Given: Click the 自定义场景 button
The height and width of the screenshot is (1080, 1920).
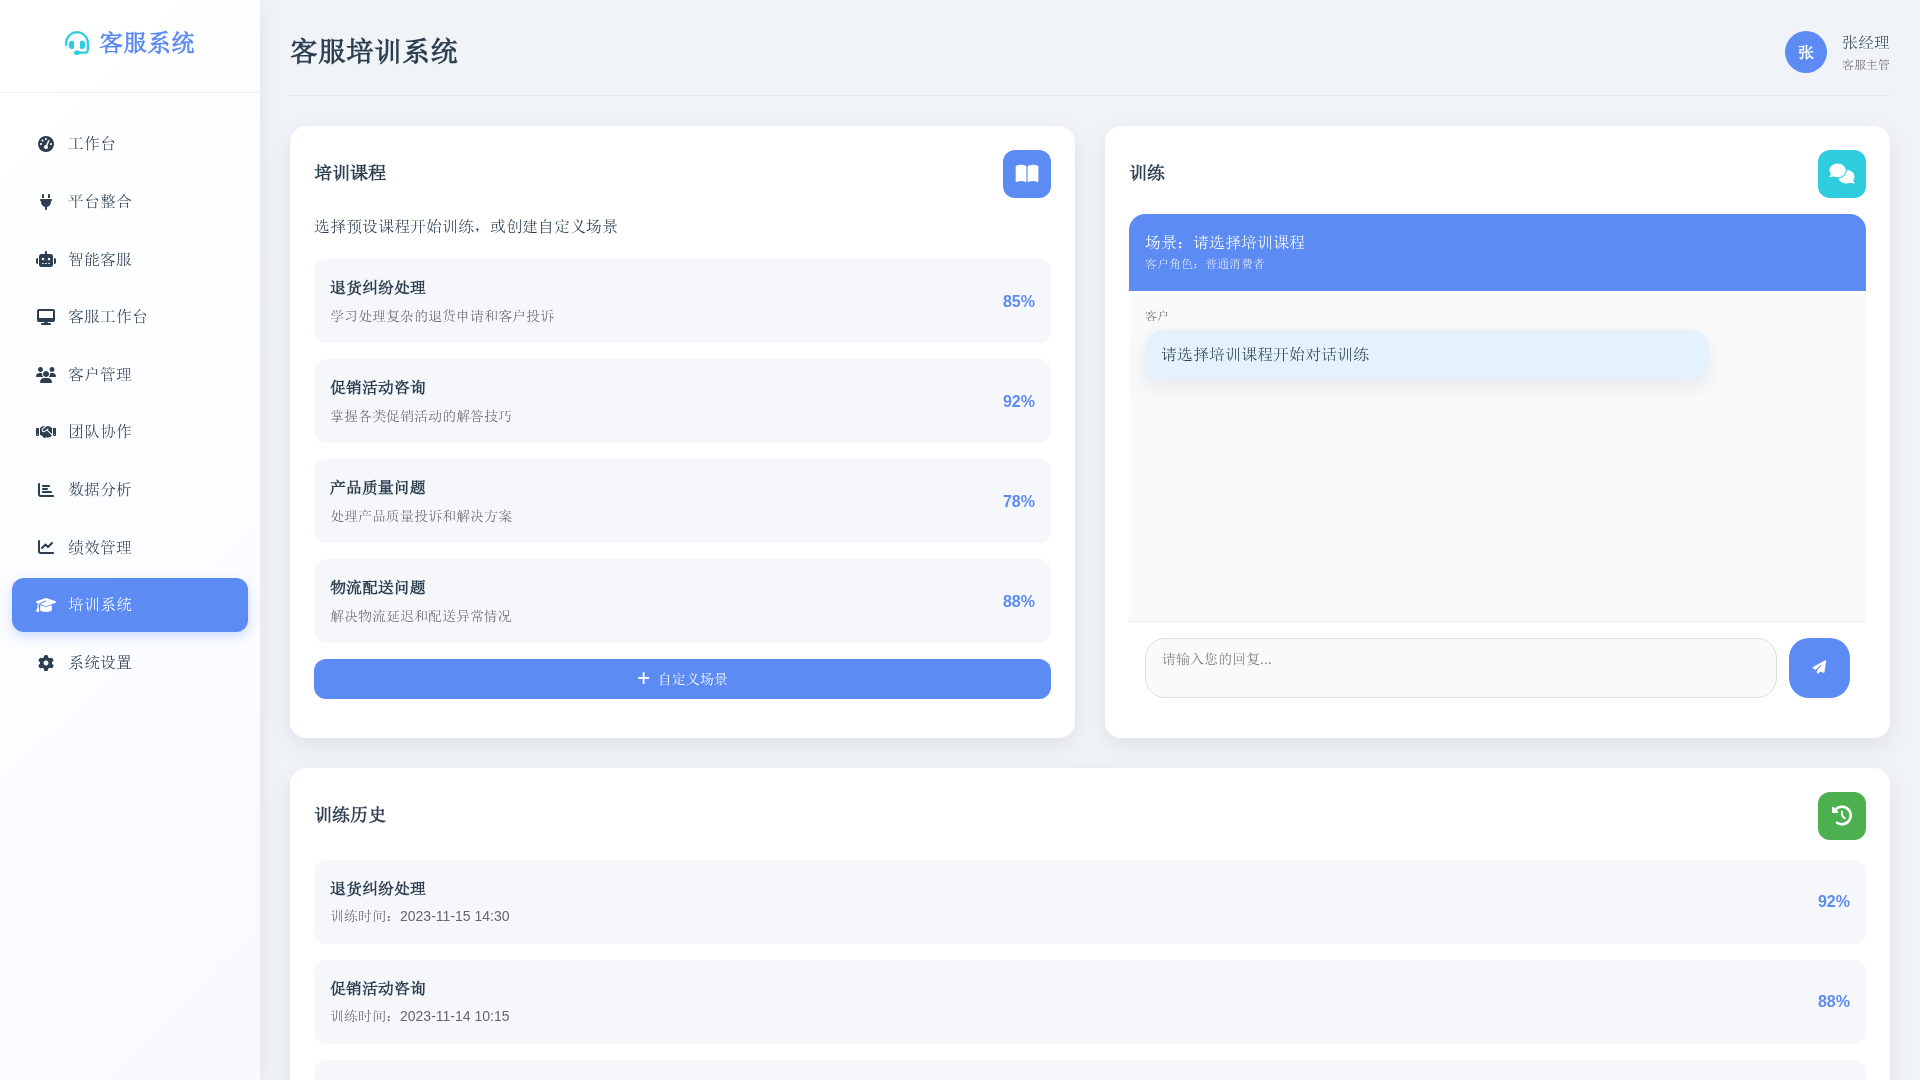Looking at the screenshot, I should [x=682, y=679].
